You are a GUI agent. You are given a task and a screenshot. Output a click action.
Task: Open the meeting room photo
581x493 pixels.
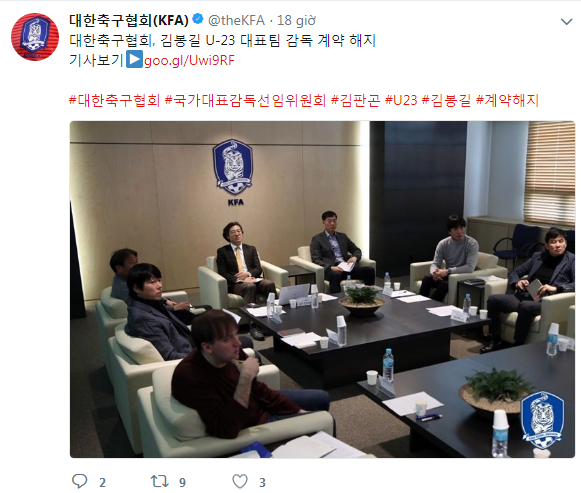(x=322, y=289)
